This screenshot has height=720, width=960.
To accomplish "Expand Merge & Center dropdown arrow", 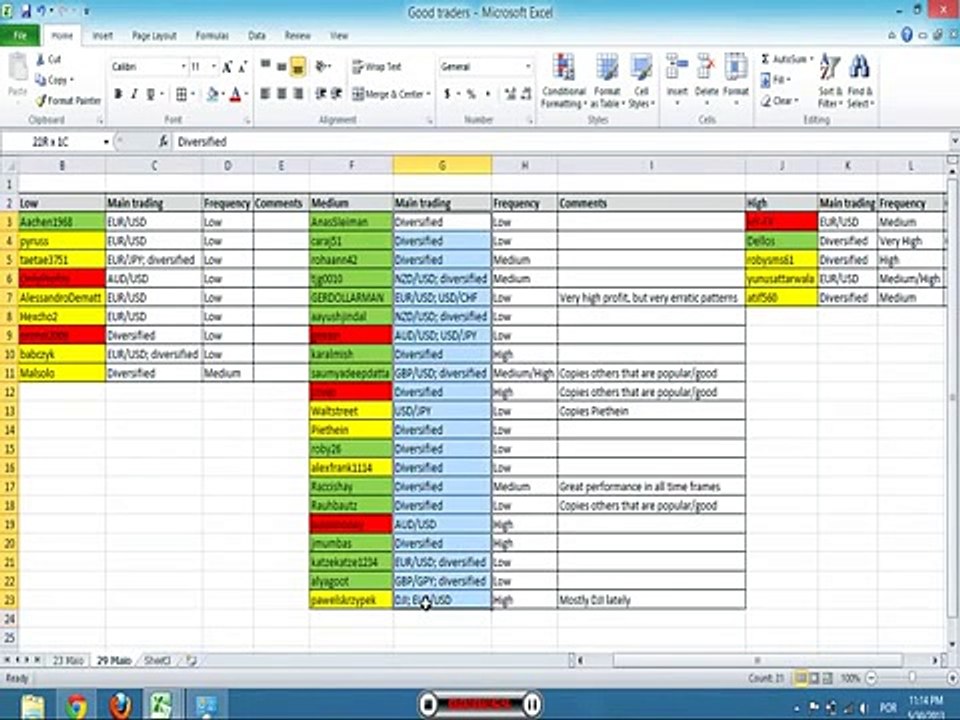I will pos(429,94).
